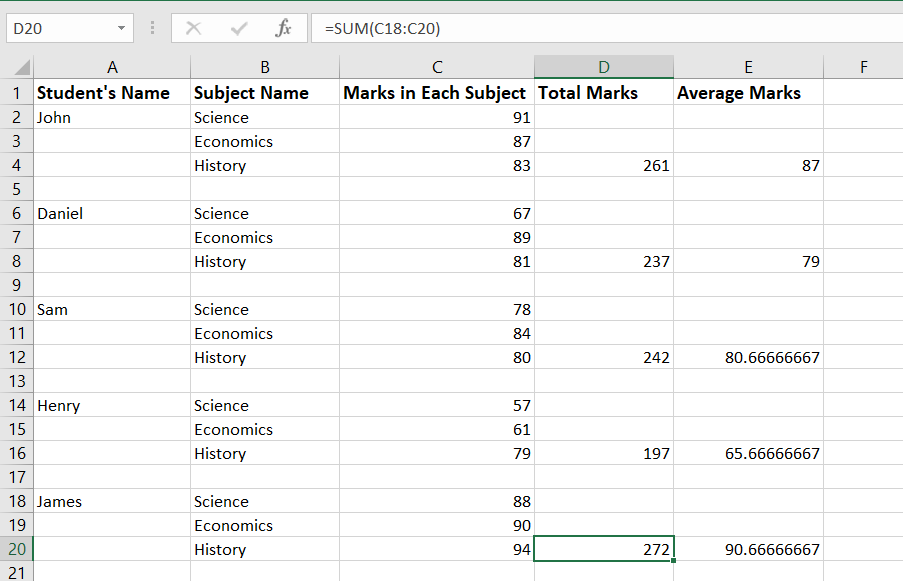This screenshot has height=581, width=903.
Task: Select column C header
Action: [437, 67]
